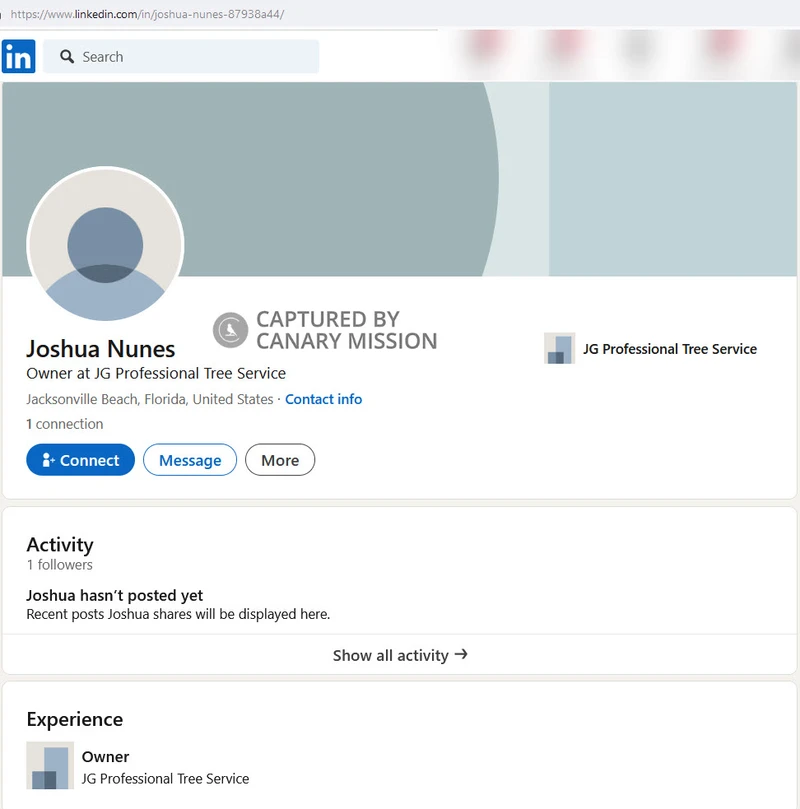
Task: Click the company logo in Experience section
Action: coord(50,766)
